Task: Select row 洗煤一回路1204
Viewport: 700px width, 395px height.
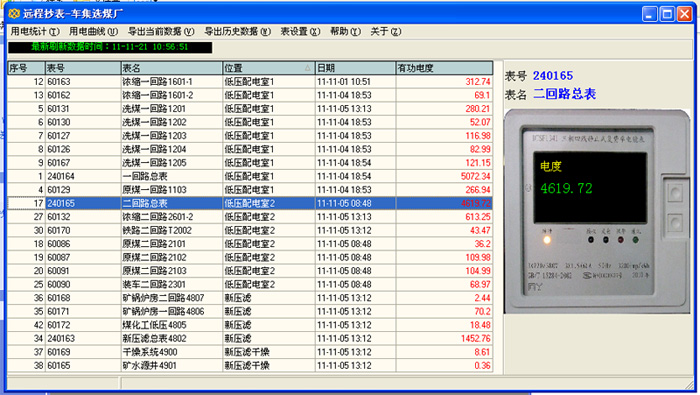Action: (250, 149)
